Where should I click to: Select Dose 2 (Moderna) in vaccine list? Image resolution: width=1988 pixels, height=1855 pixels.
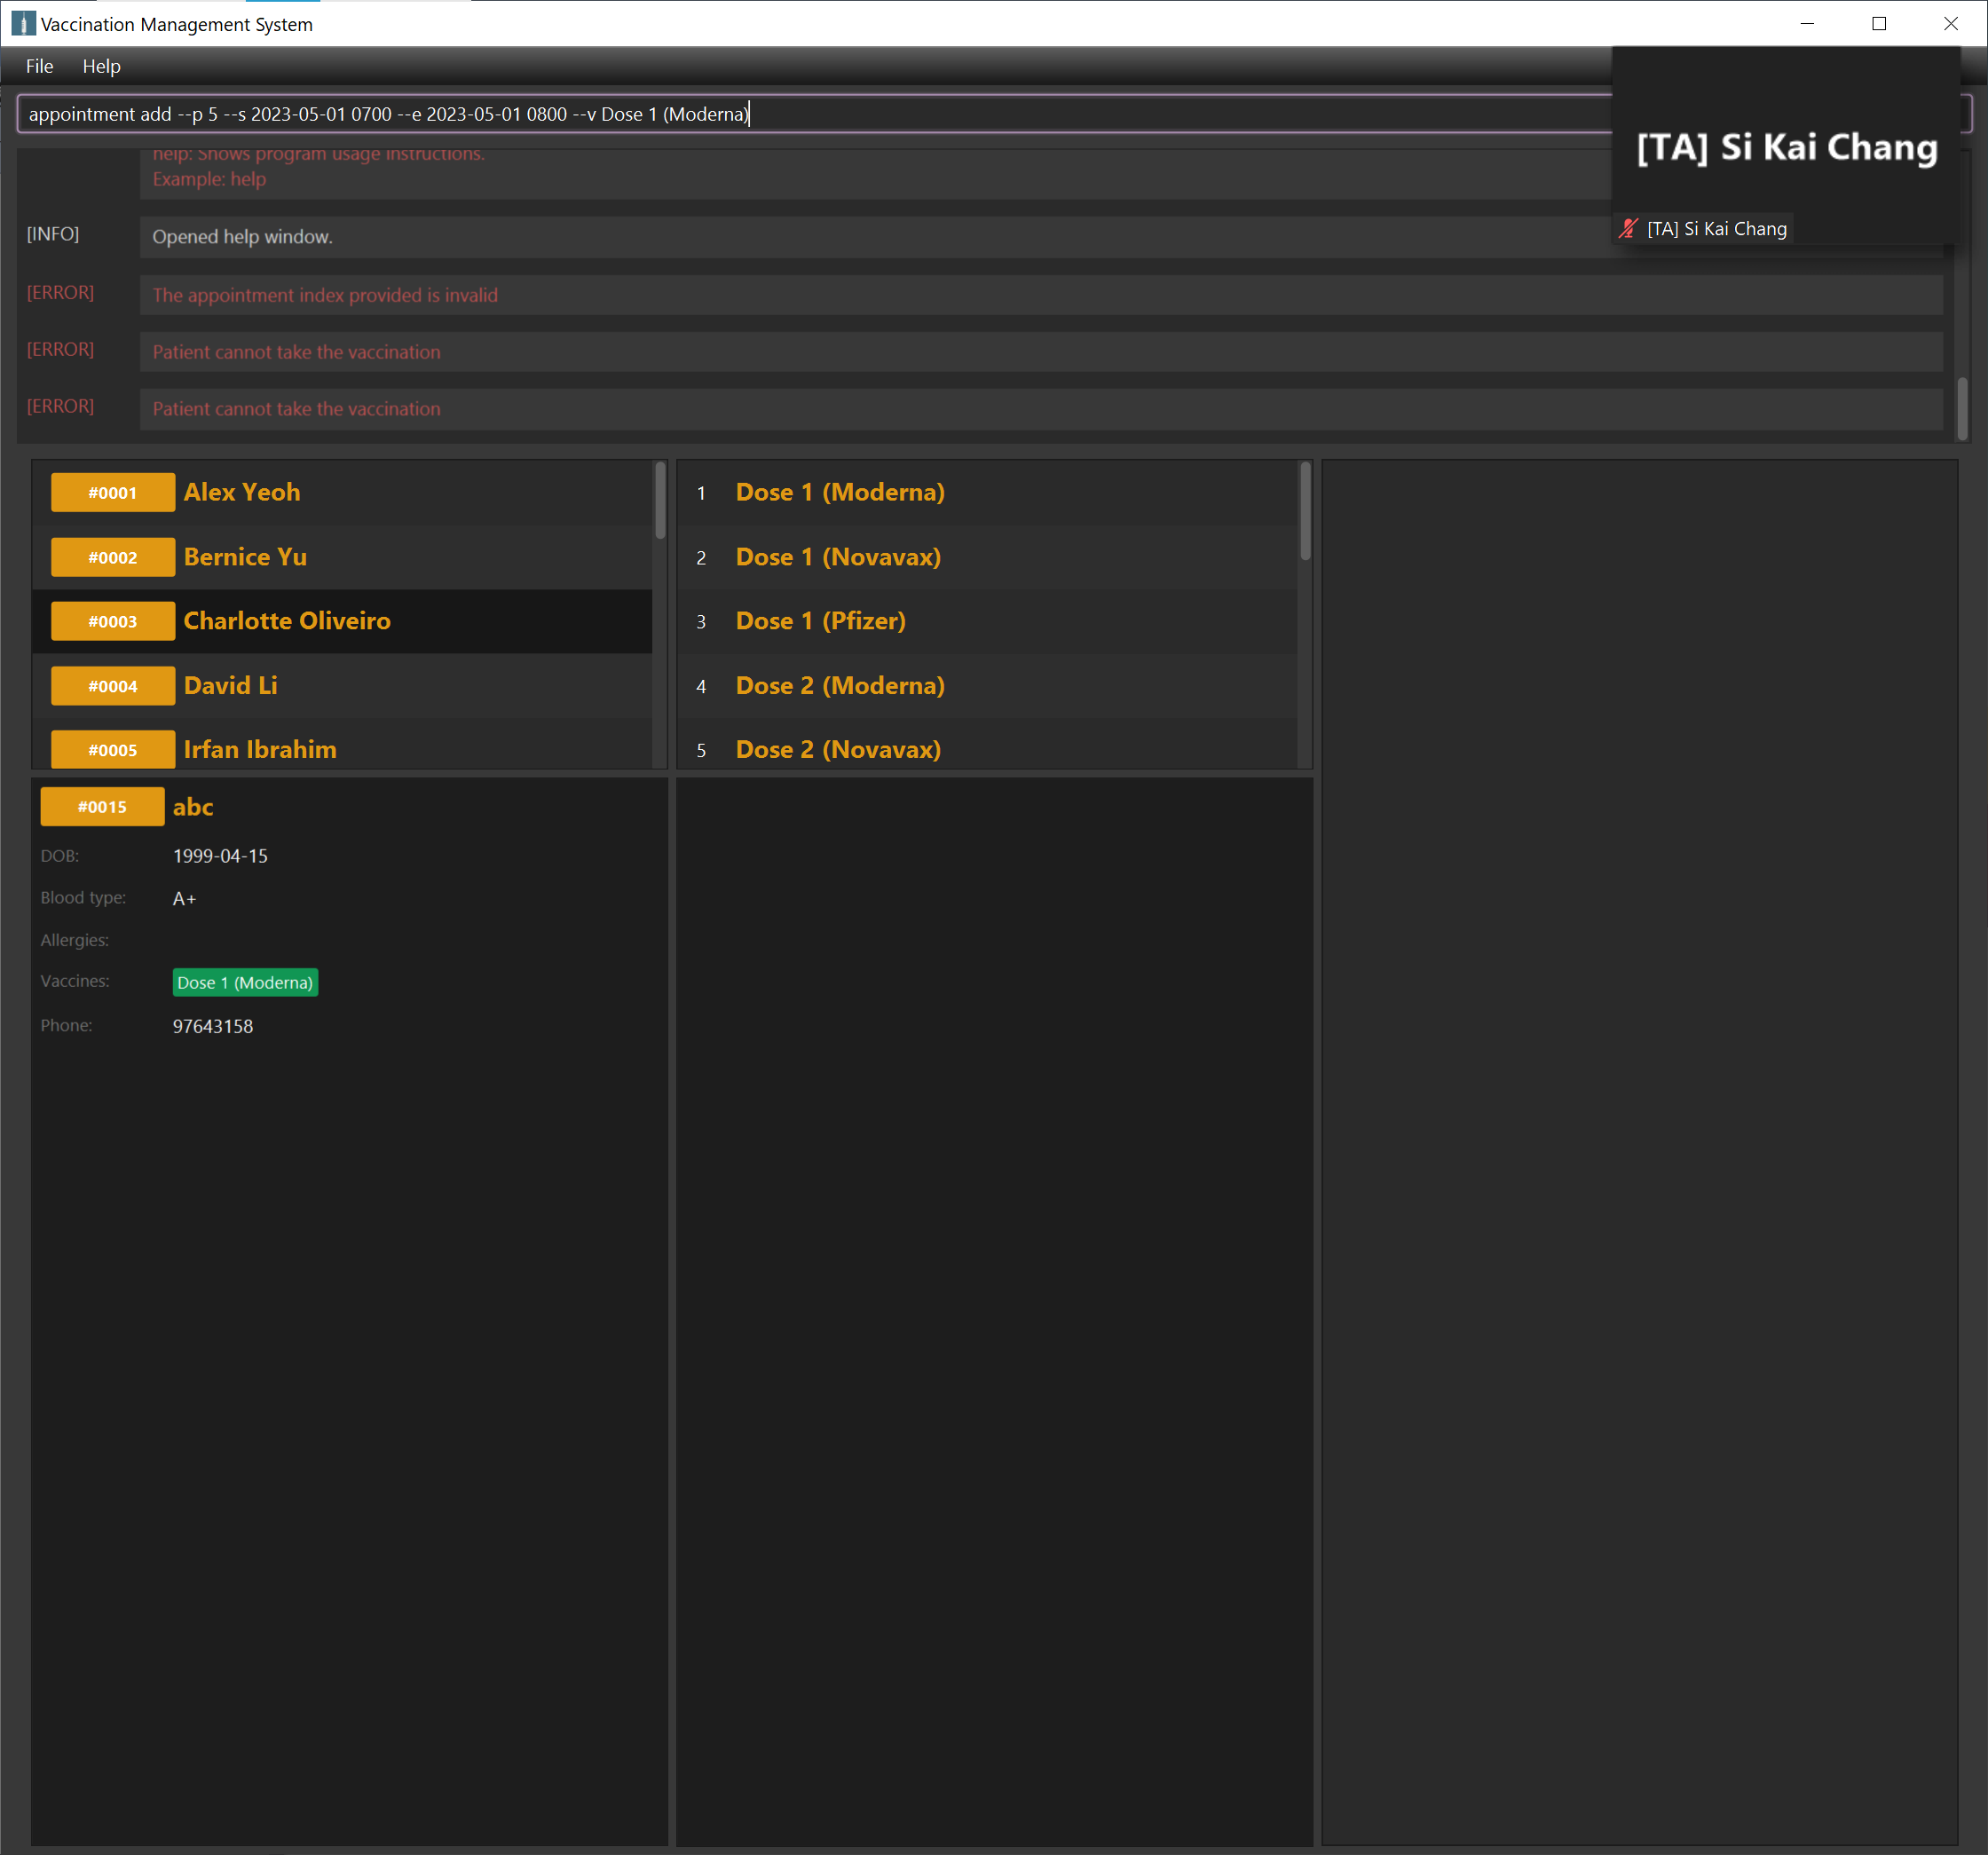point(840,686)
